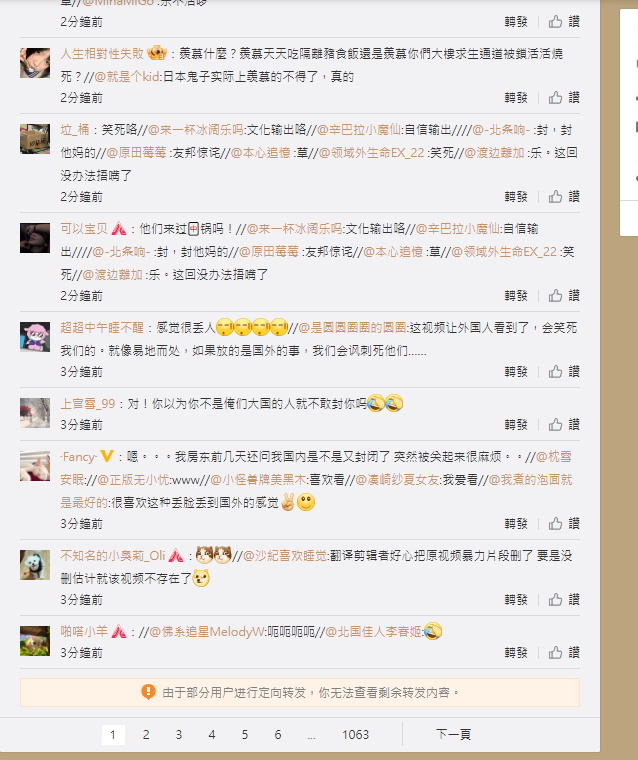Image resolution: width=638 pixels, height=760 pixels.
Task: Like the comment by 超超中午睡不醒
Action: click(564, 371)
